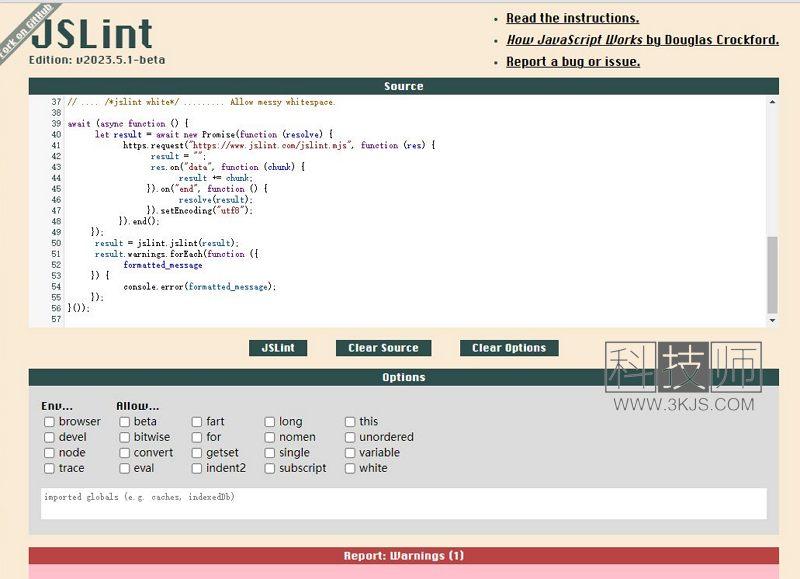Screen dimensions: 800x579
Task: Click the source editor scrollbar thumb
Action: pos(772,274)
